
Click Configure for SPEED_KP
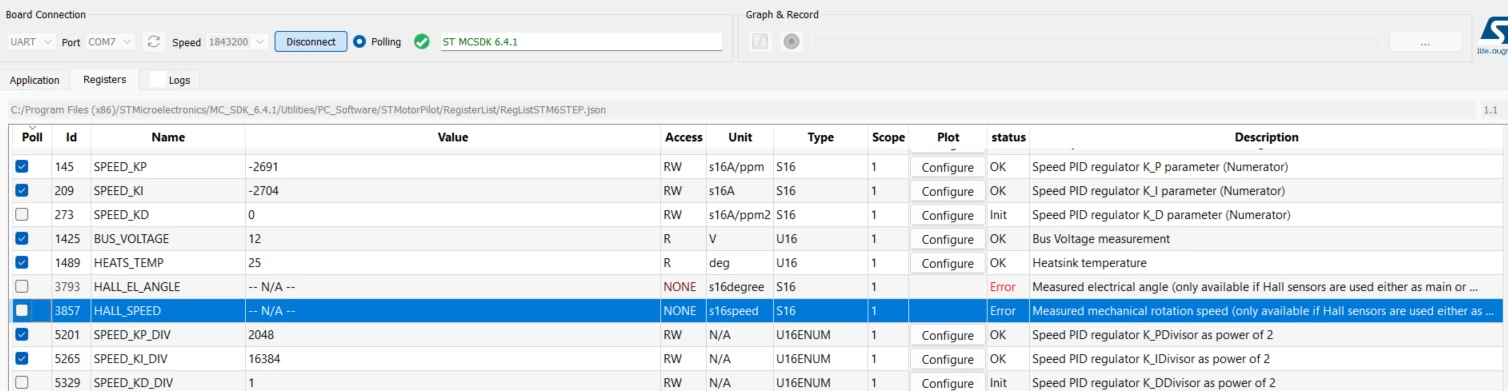point(947,167)
